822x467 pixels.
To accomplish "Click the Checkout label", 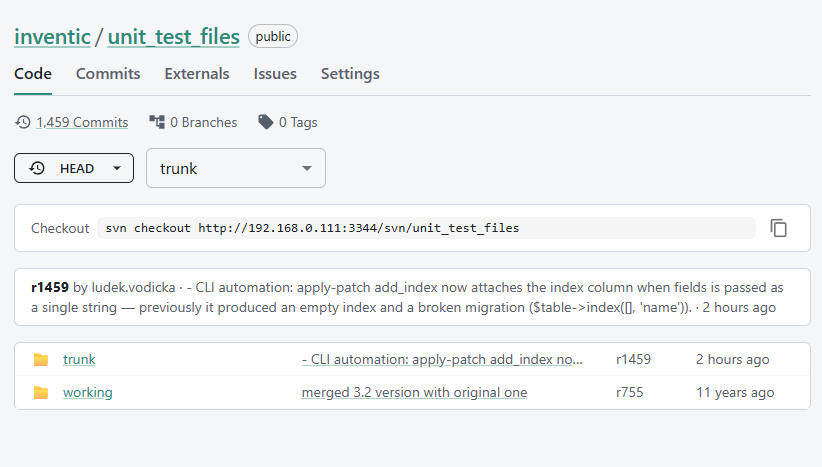I will [x=60, y=229].
